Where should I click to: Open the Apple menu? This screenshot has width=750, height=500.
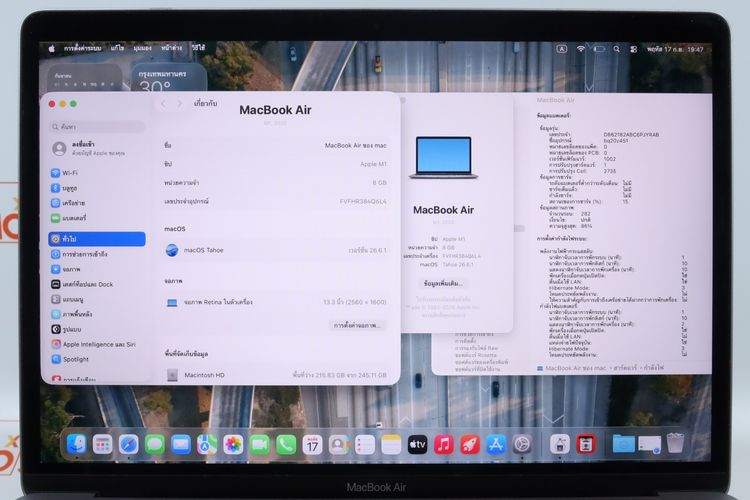pos(52,48)
